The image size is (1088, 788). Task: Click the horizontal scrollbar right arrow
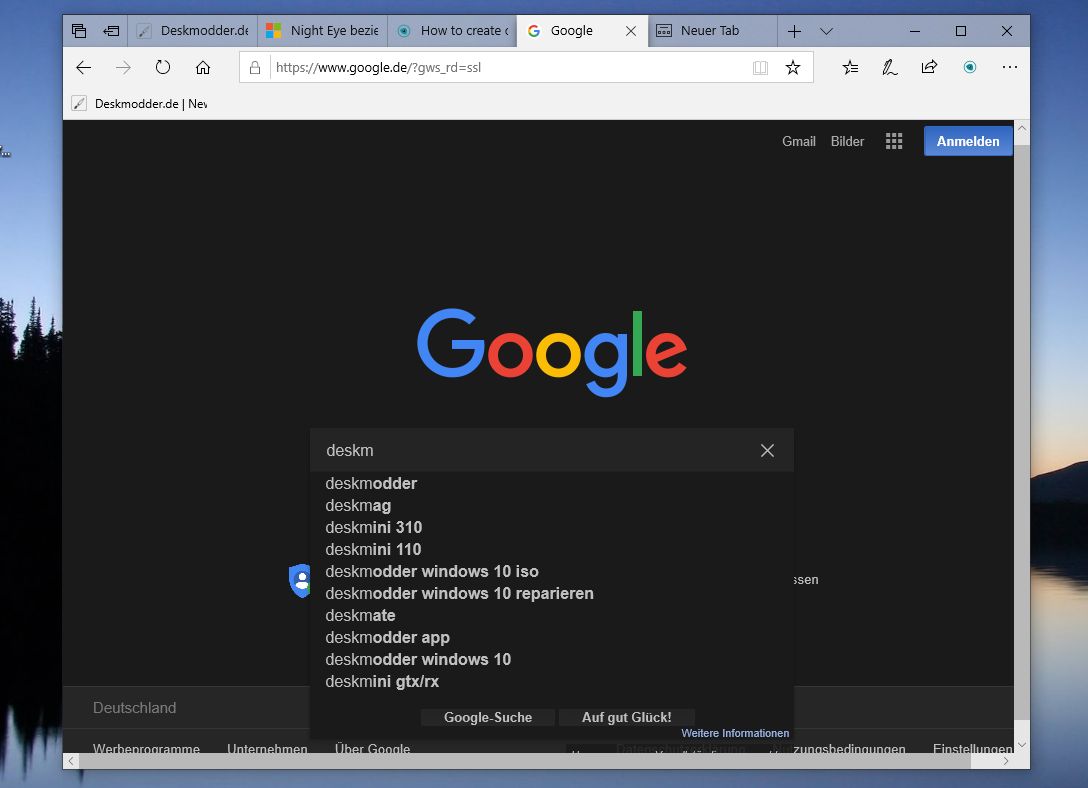tap(1006, 761)
